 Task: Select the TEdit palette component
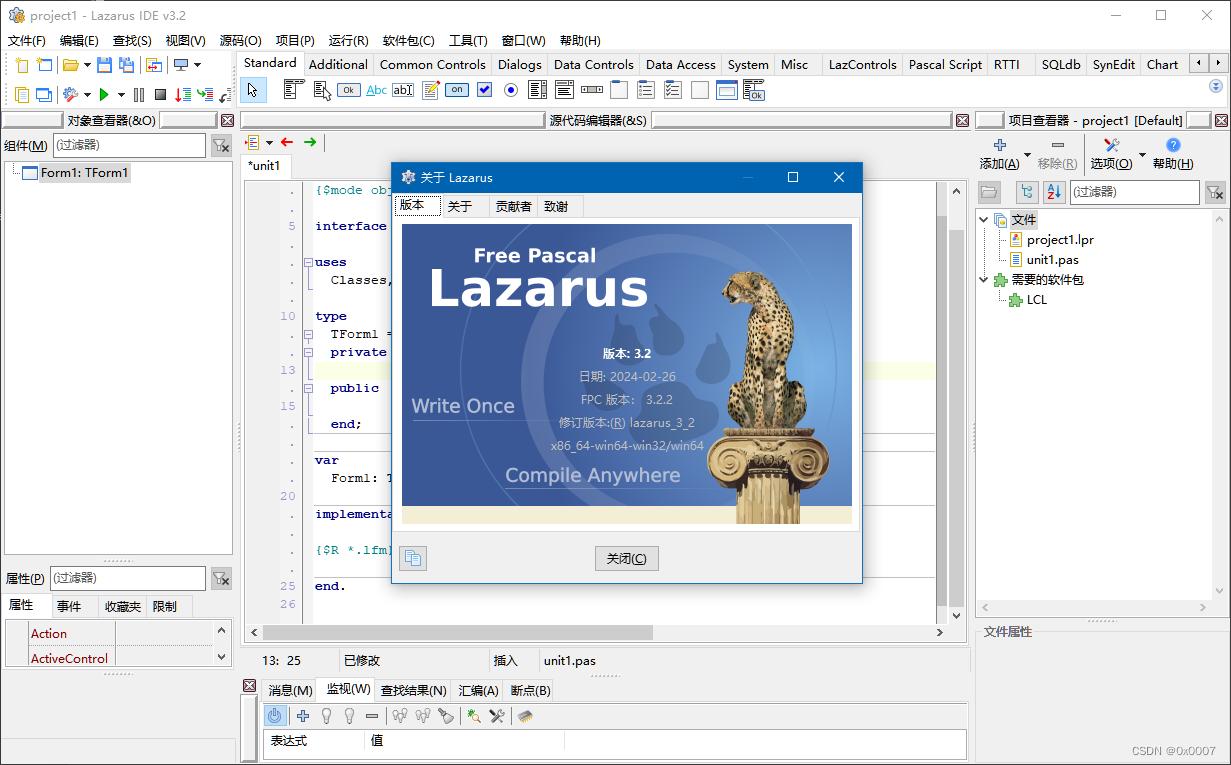(403, 90)
